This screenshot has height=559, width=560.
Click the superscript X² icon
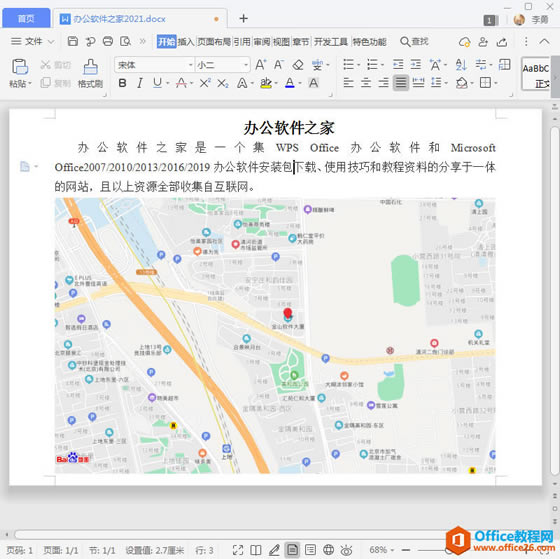coord(205,83)
